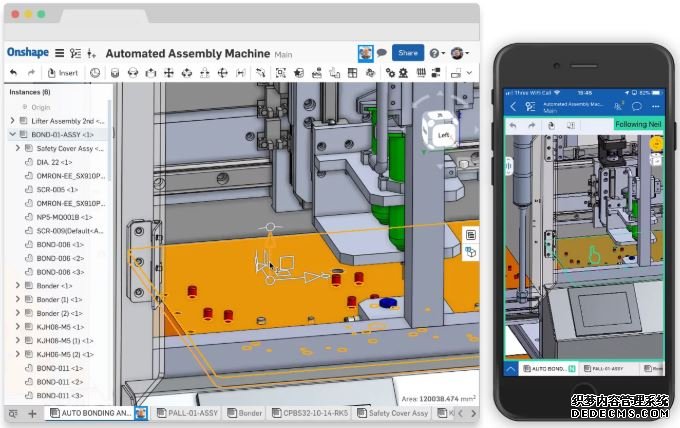Open the comments speech bubble
680x428 pixels.
coord(382,53)
